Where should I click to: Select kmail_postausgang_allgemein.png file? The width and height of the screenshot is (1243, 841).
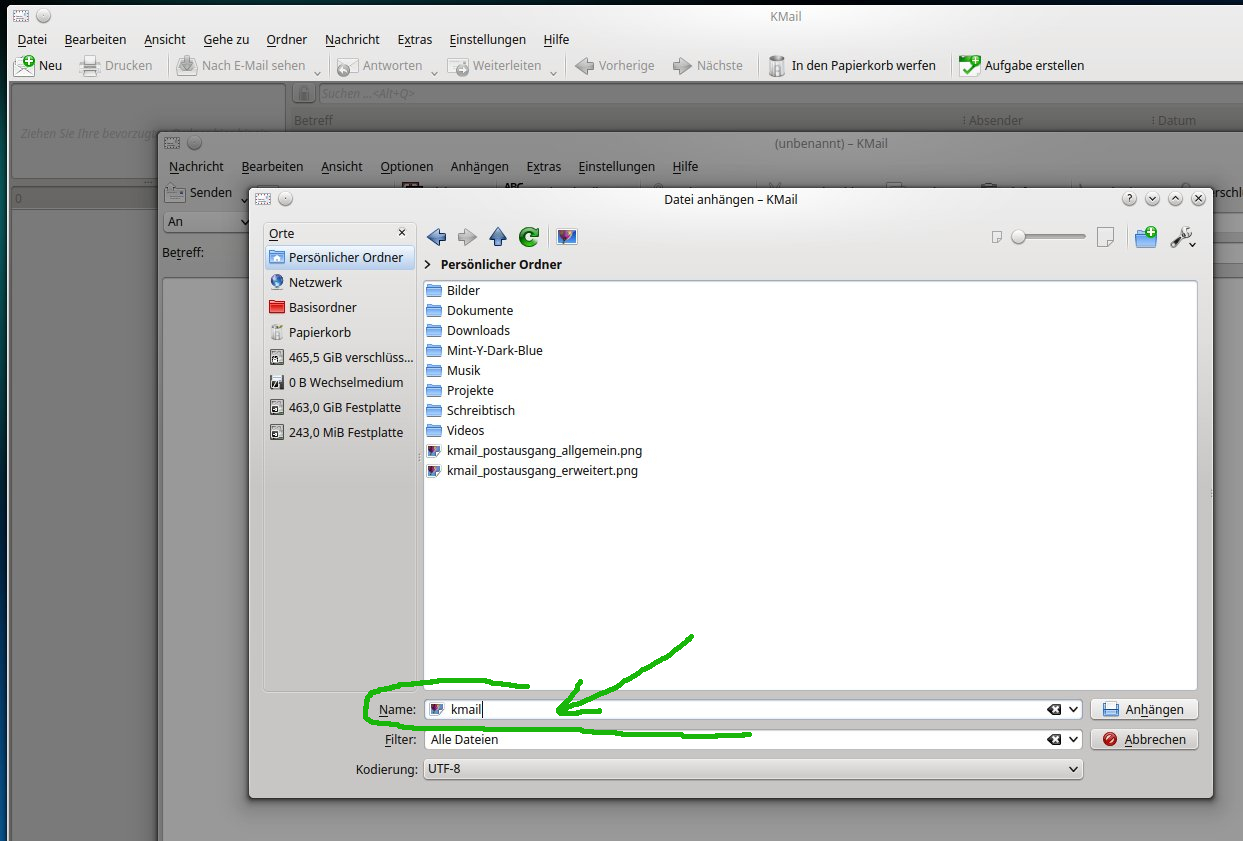click(x=544, y=450)
